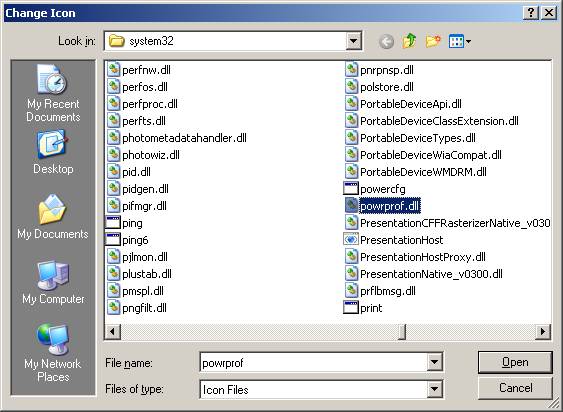The image size is (563, 412).
Task: Click the horizontal scrollbar right arrow
Action: (543, 331)
